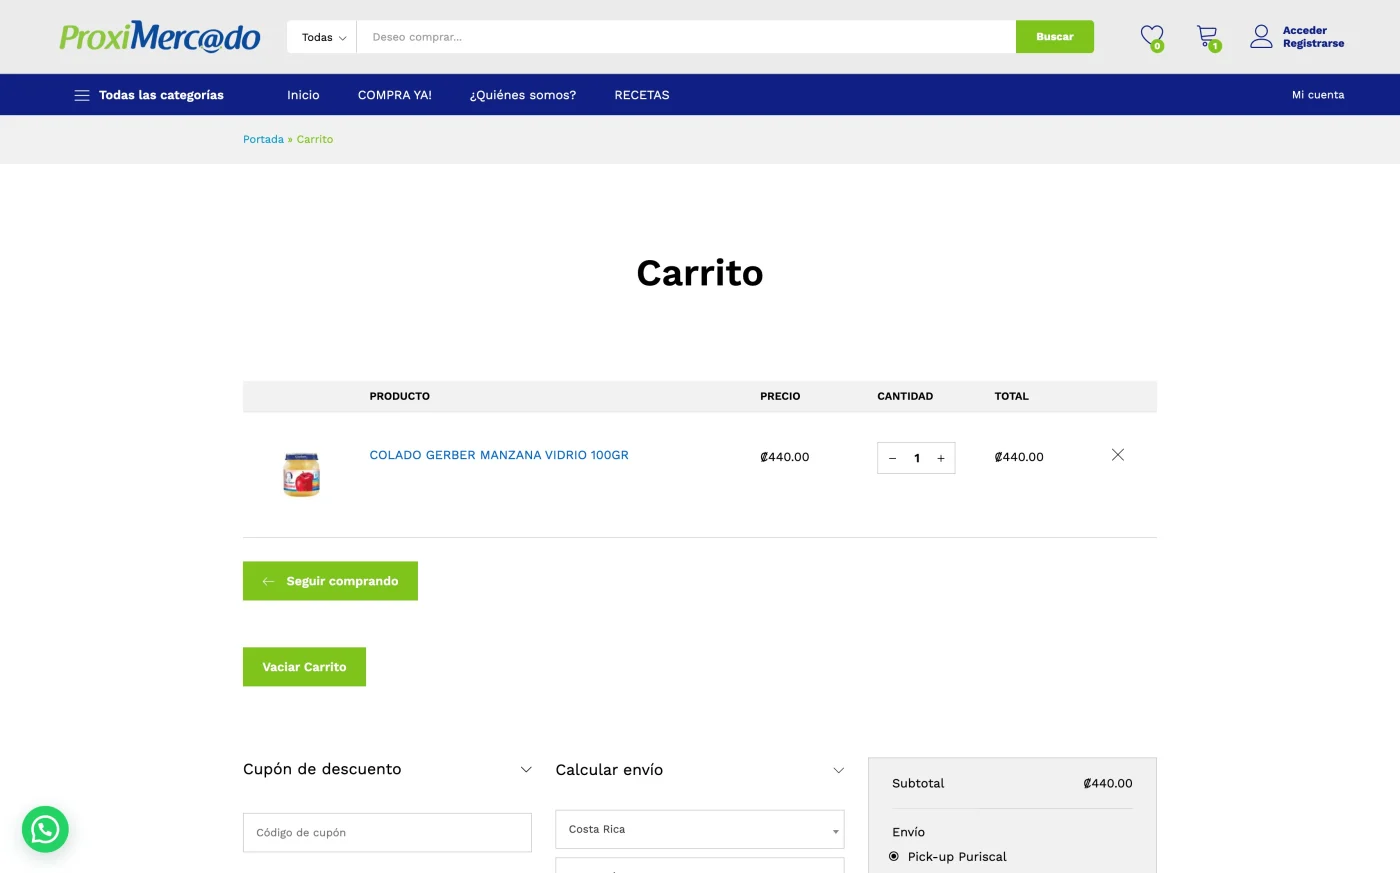
Task: Open RECETAS menu item
Action: [642, 95]
